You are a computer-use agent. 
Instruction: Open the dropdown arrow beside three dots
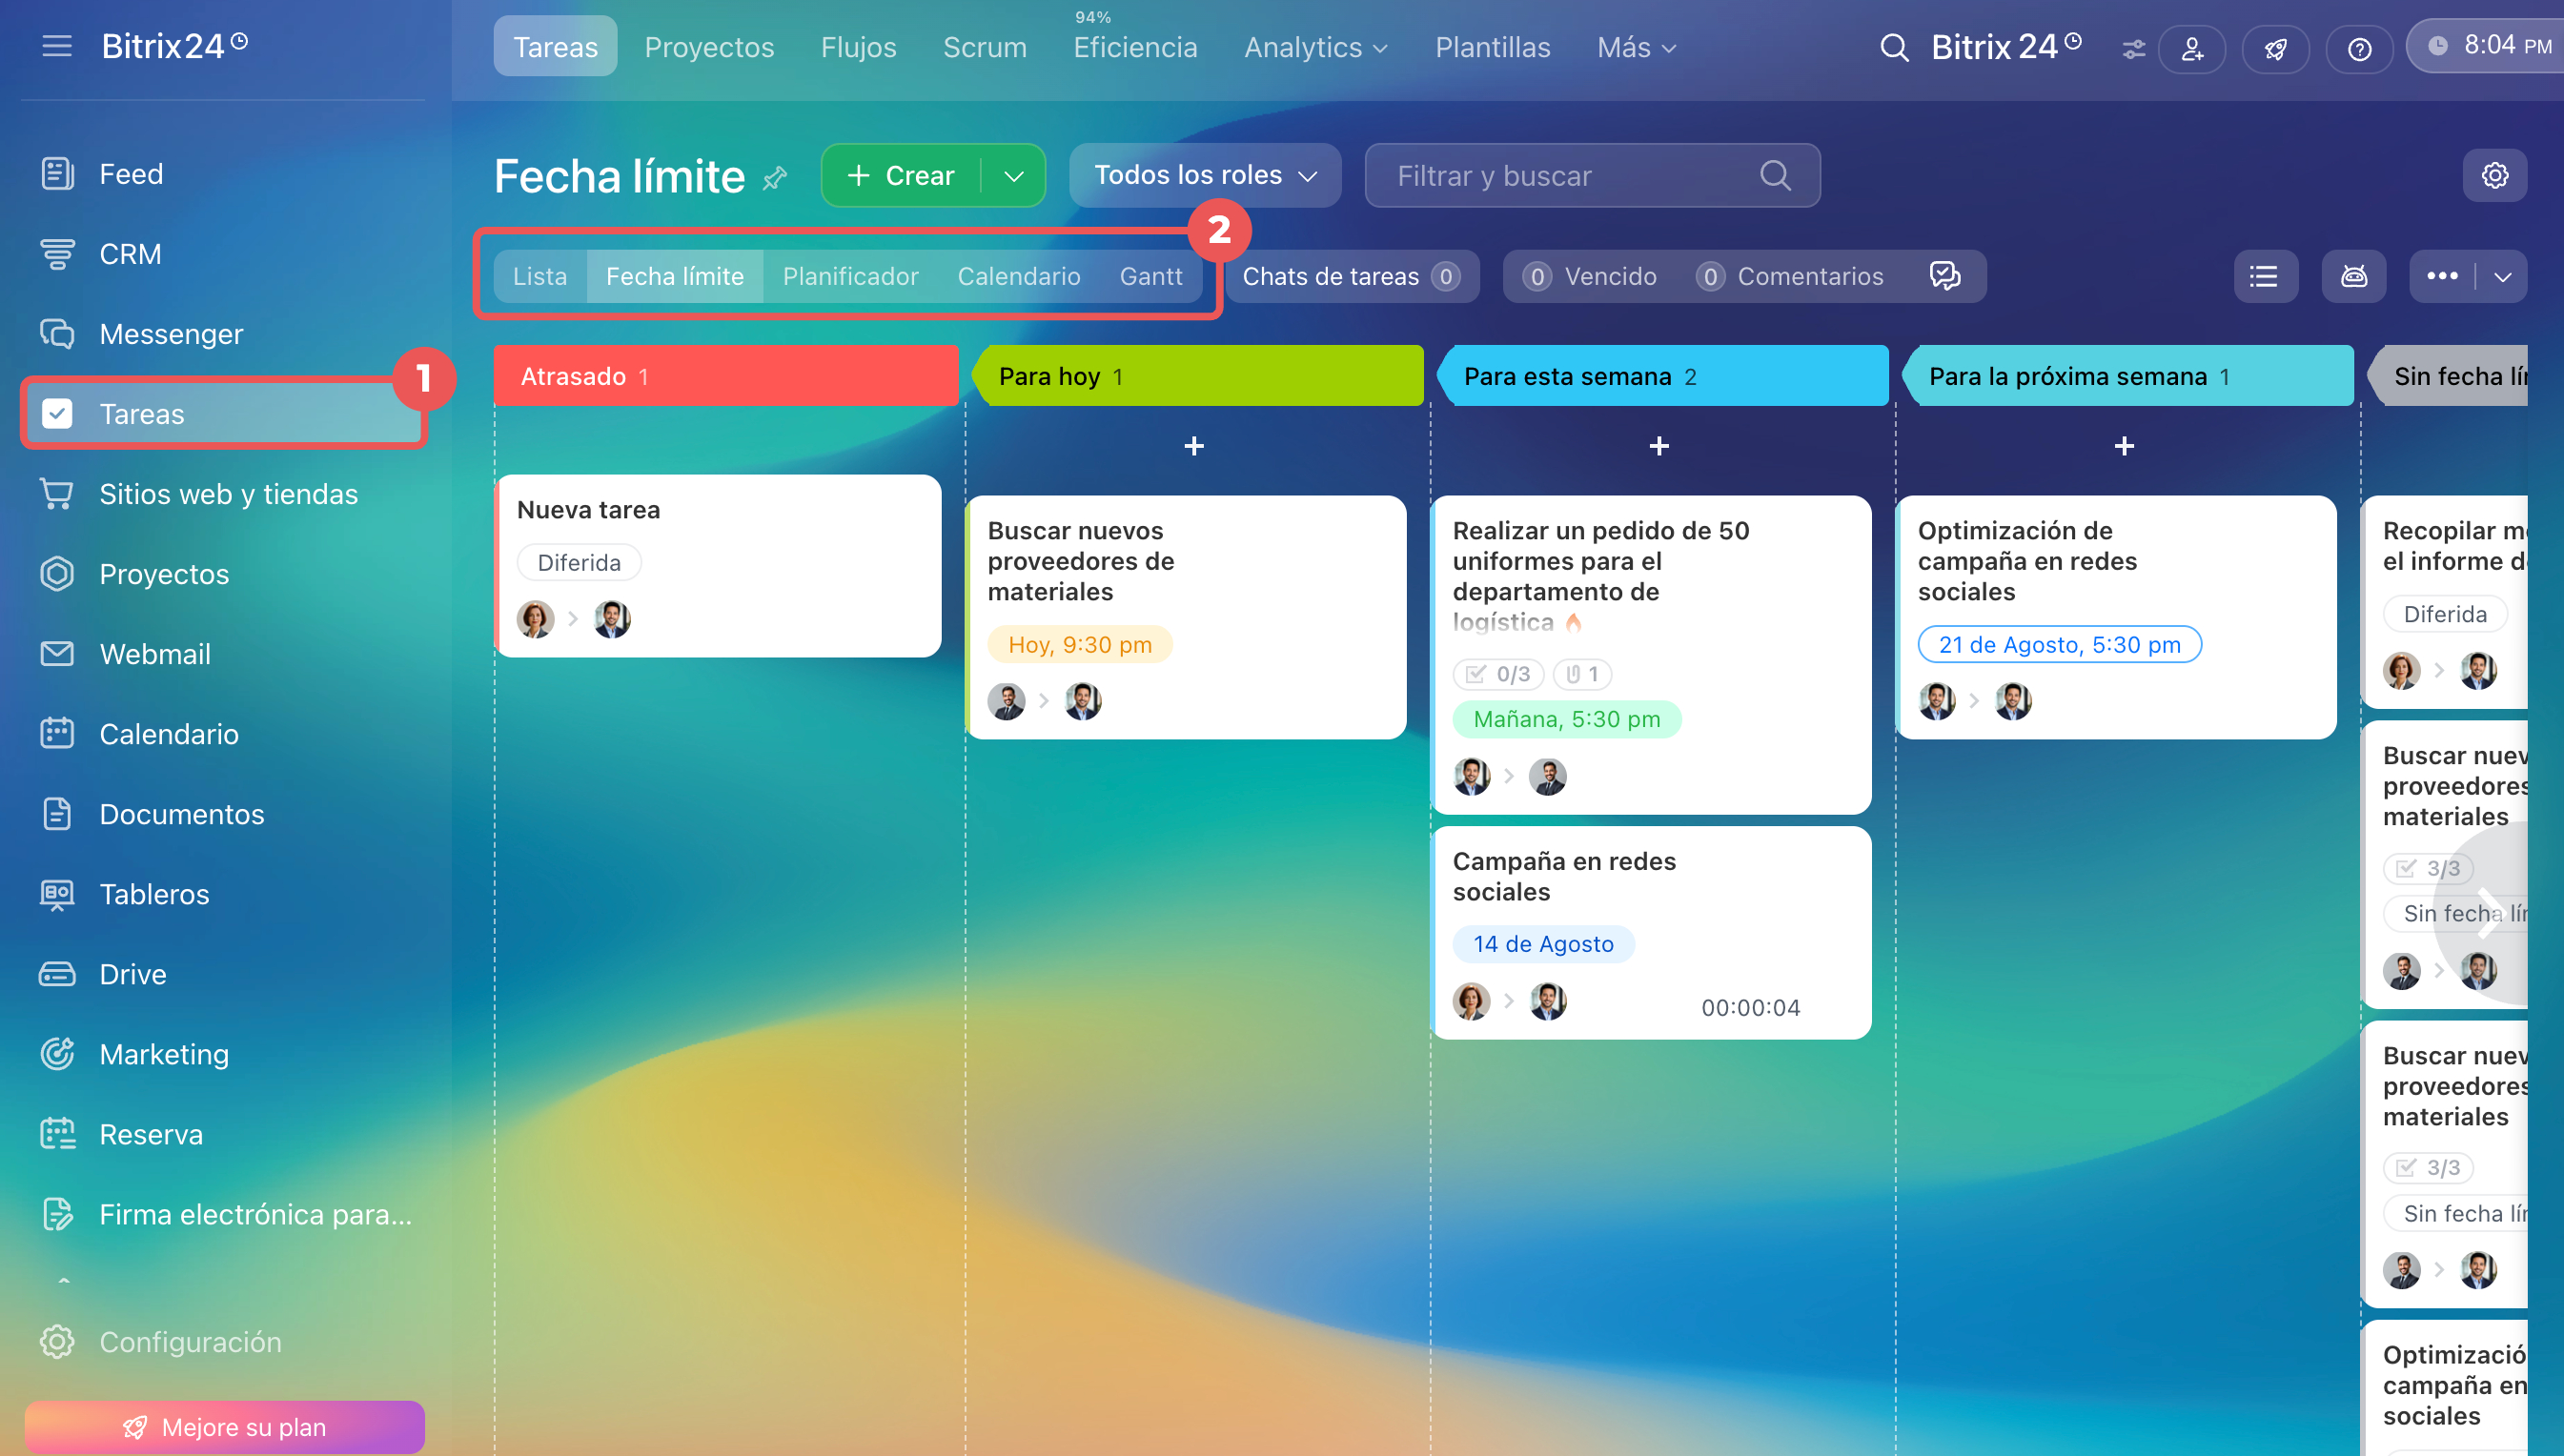(x=2502, y=276)
